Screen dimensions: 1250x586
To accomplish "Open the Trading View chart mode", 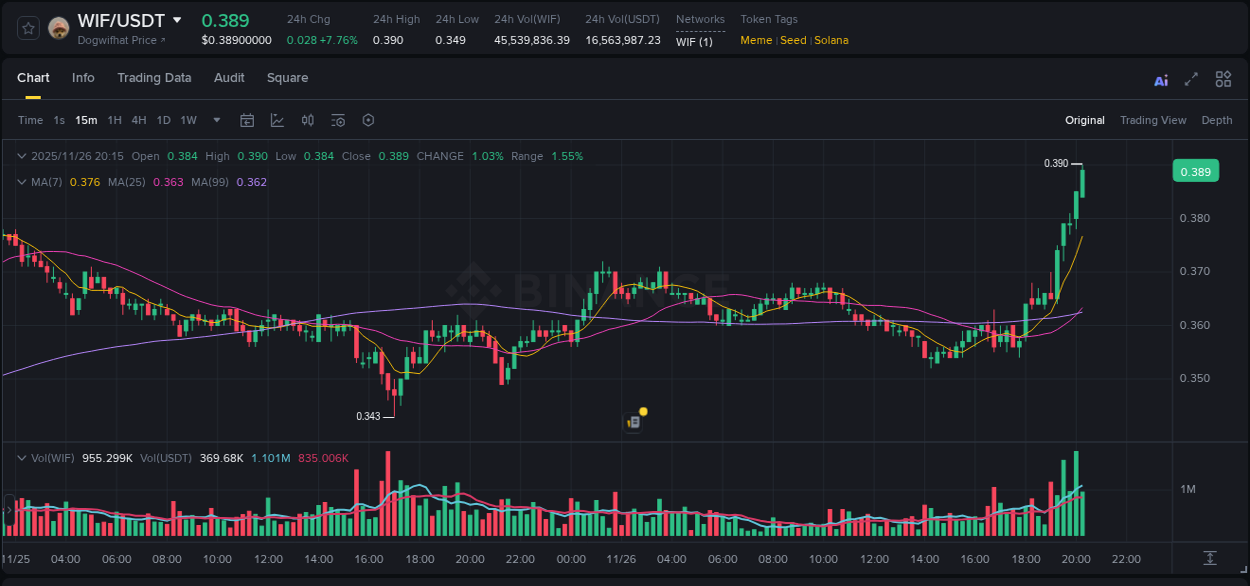I will coord(1153,120).
